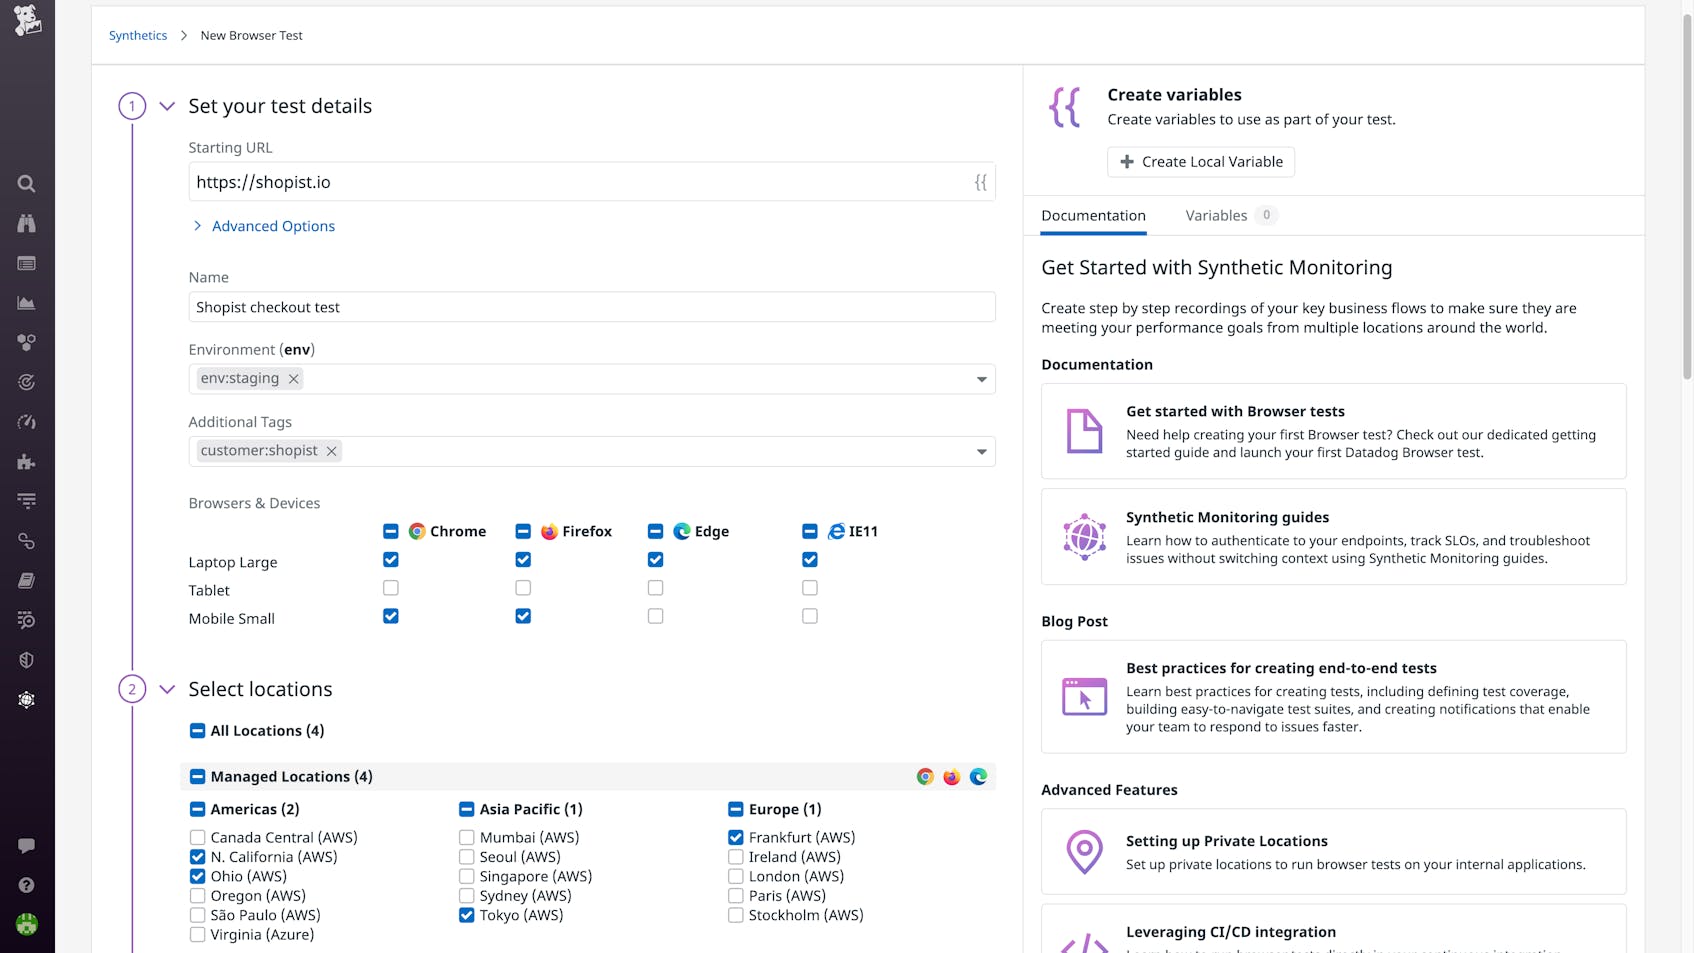Select the highlighted Synthetic Monitoring sidebar icon

(x=27, y=699)
